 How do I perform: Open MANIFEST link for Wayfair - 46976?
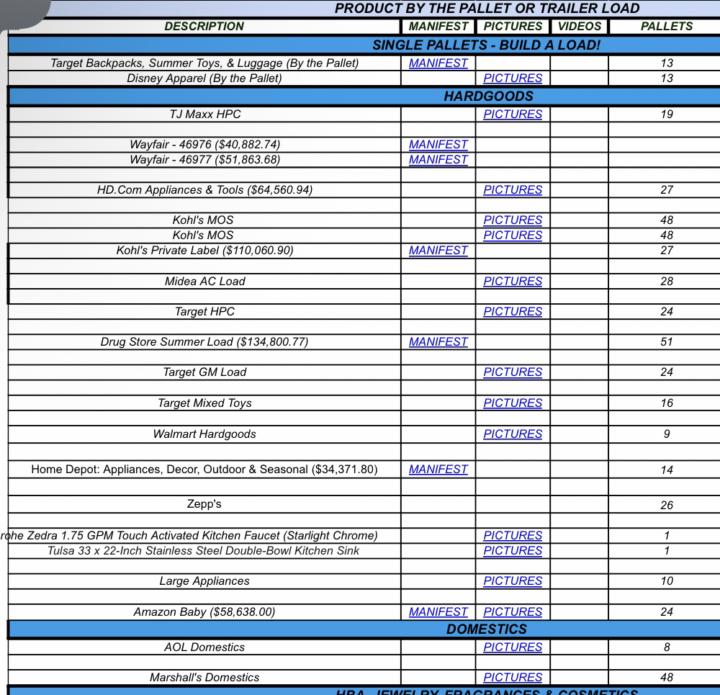[438, 145]
